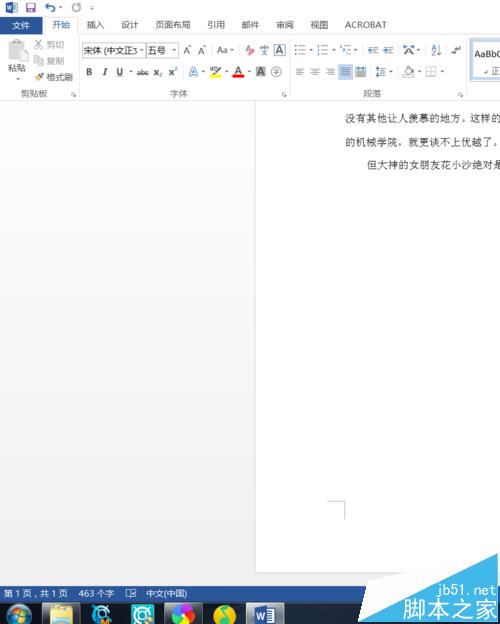Switch to the 邮件 tab

(x=250, y=25)
